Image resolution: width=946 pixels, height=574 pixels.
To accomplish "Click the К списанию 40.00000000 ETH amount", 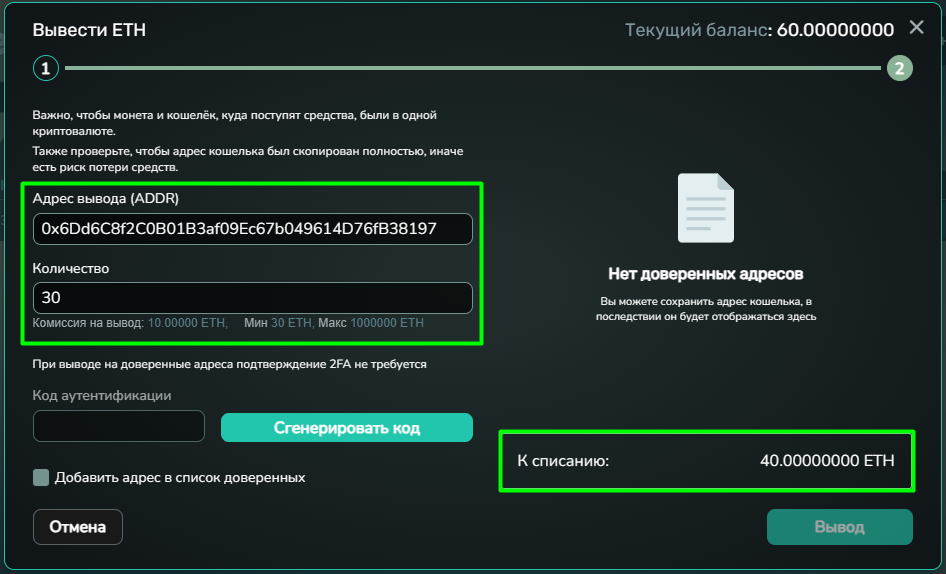I will point(827,460).
